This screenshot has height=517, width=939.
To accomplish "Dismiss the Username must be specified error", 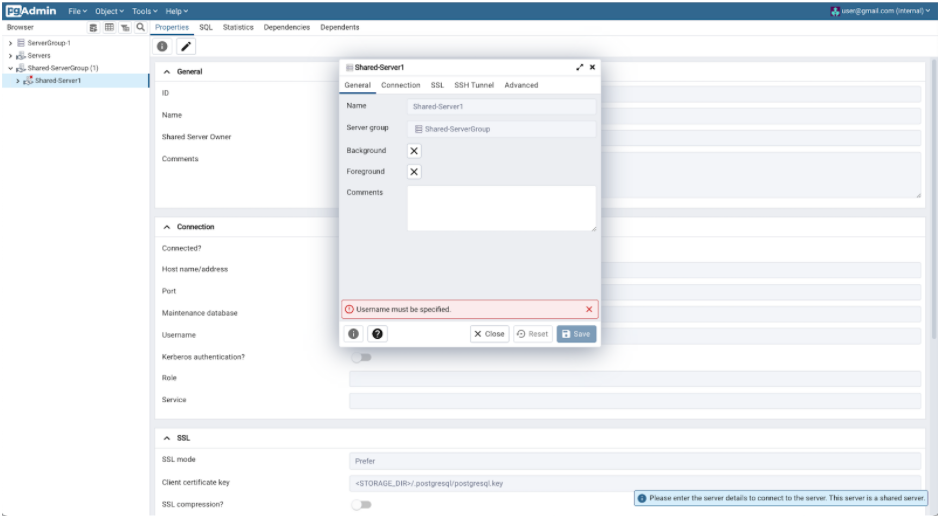I will 589,309.
